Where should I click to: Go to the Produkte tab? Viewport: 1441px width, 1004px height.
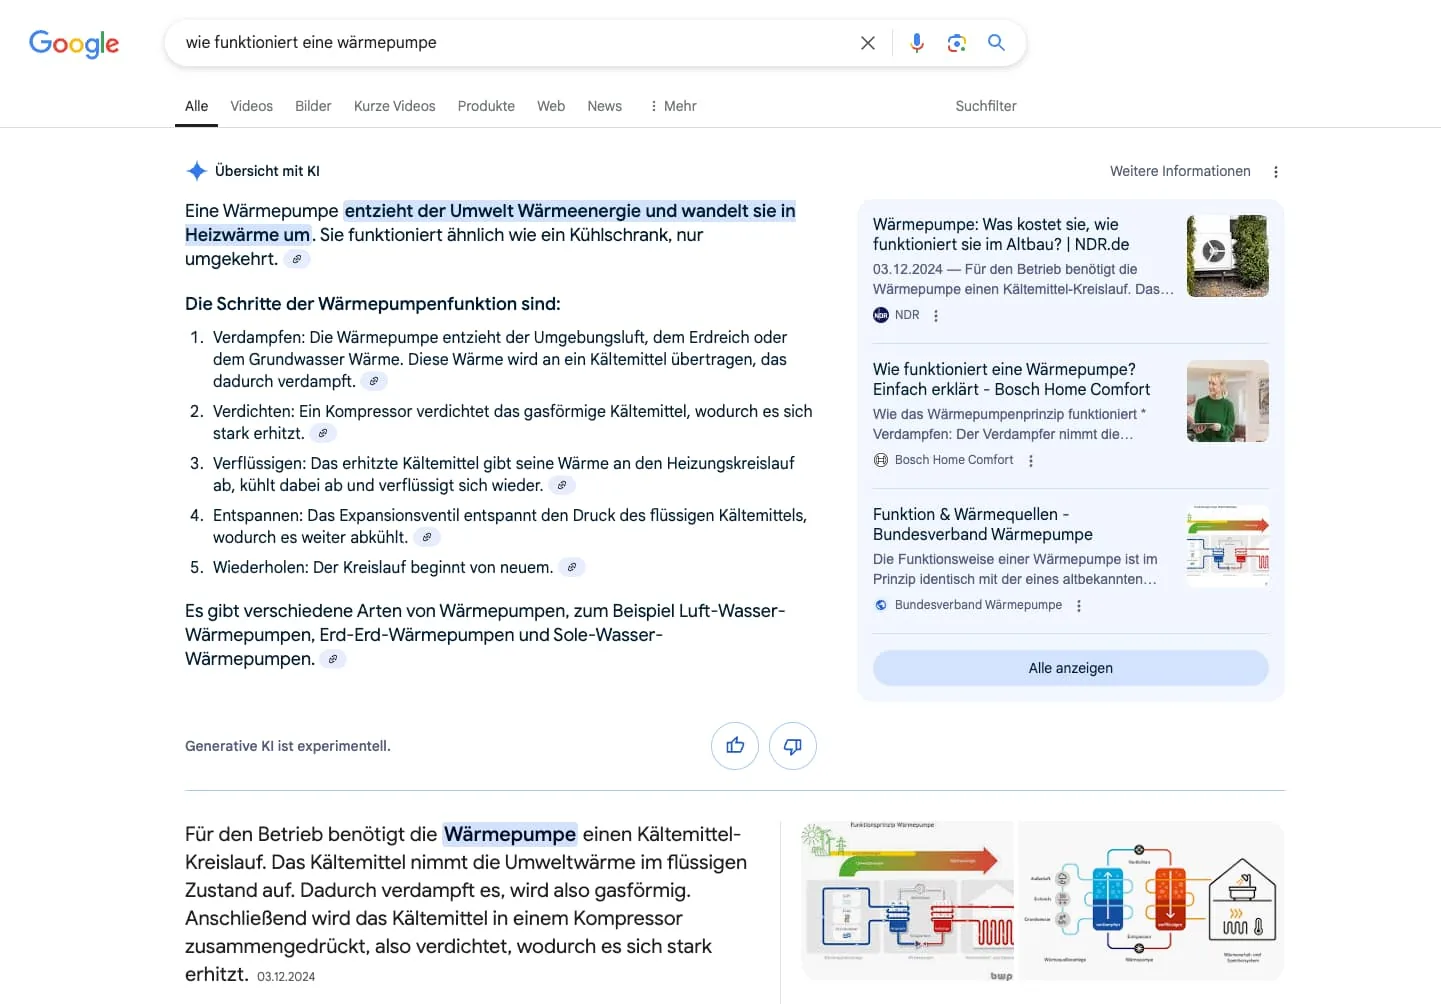(x=486, y=106)
